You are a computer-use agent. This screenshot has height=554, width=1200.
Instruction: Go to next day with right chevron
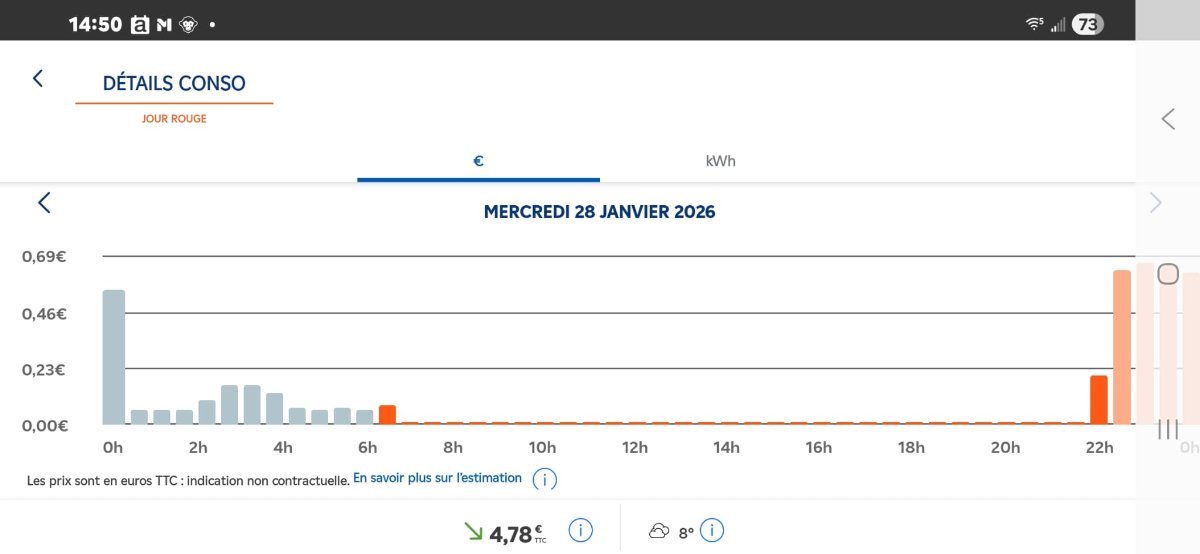1156,203
